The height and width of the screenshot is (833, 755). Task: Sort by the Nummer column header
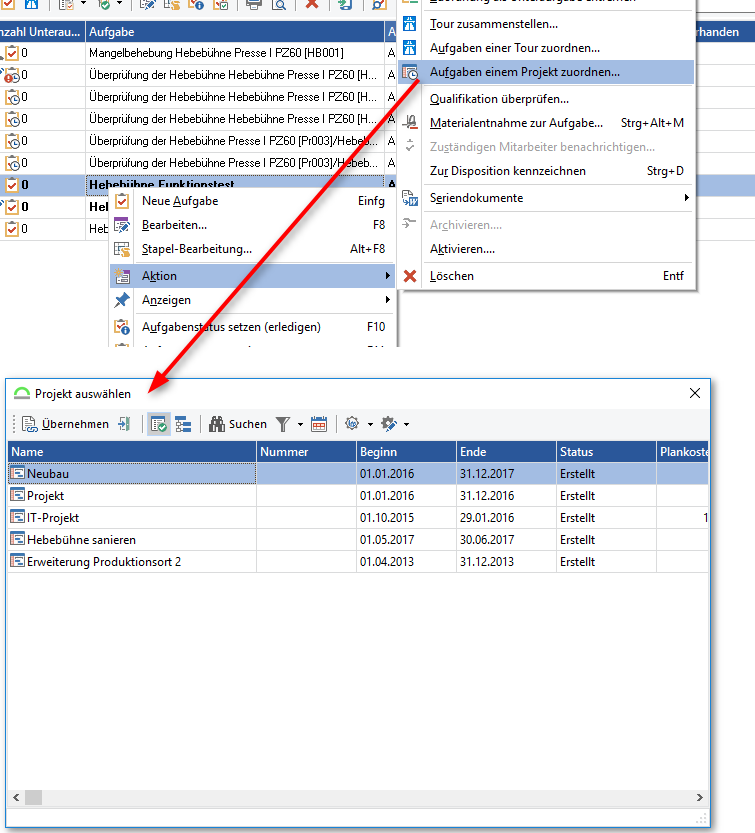pyautogui.click(x=306, y=452)
